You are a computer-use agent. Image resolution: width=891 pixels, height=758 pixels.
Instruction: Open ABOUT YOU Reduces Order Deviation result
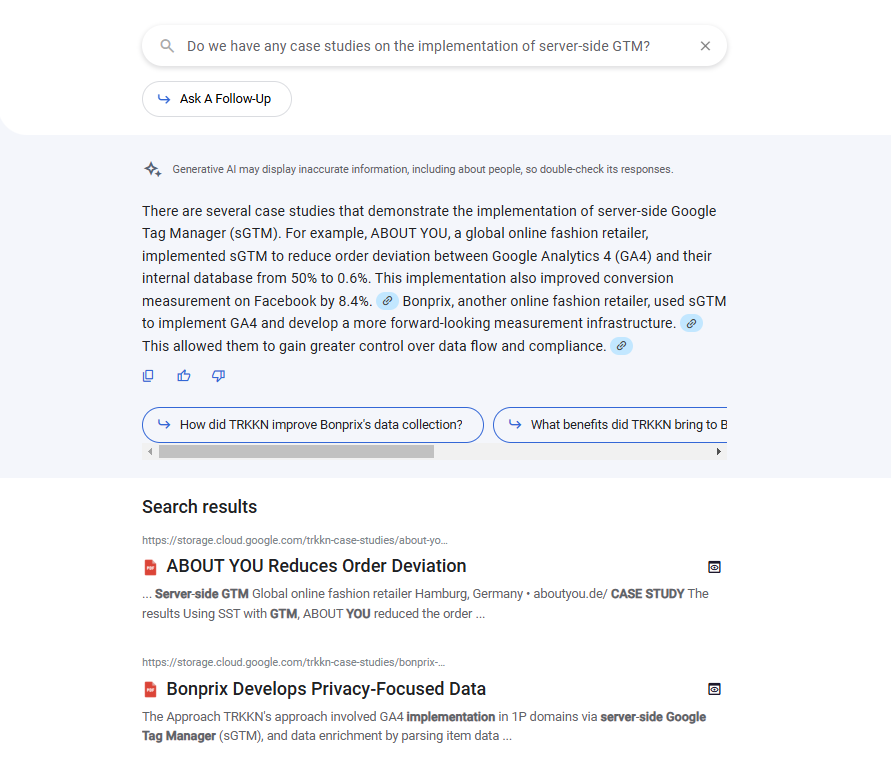[x=315, y=566]
